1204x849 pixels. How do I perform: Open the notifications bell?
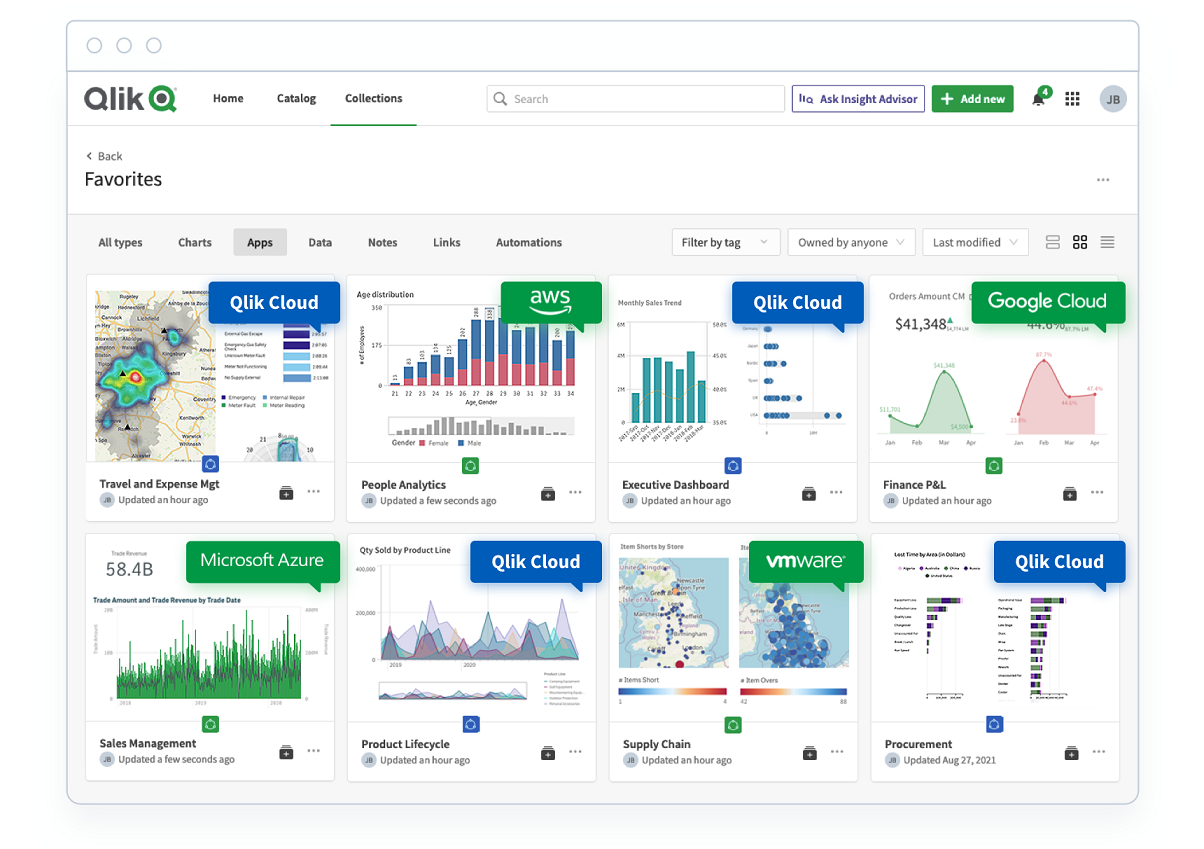(1040, 98)
